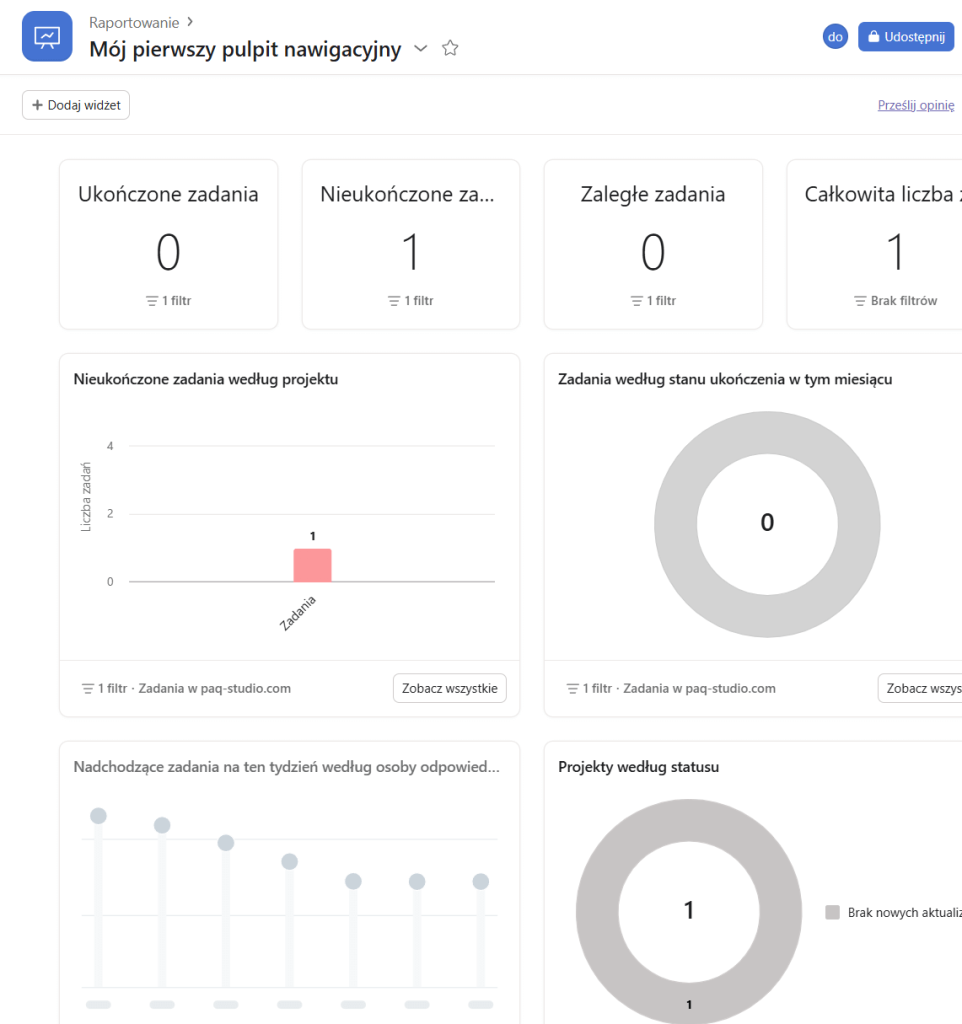Open the Zaległe zadania number card
The image size is (962, 1024).
coord(652,244)
